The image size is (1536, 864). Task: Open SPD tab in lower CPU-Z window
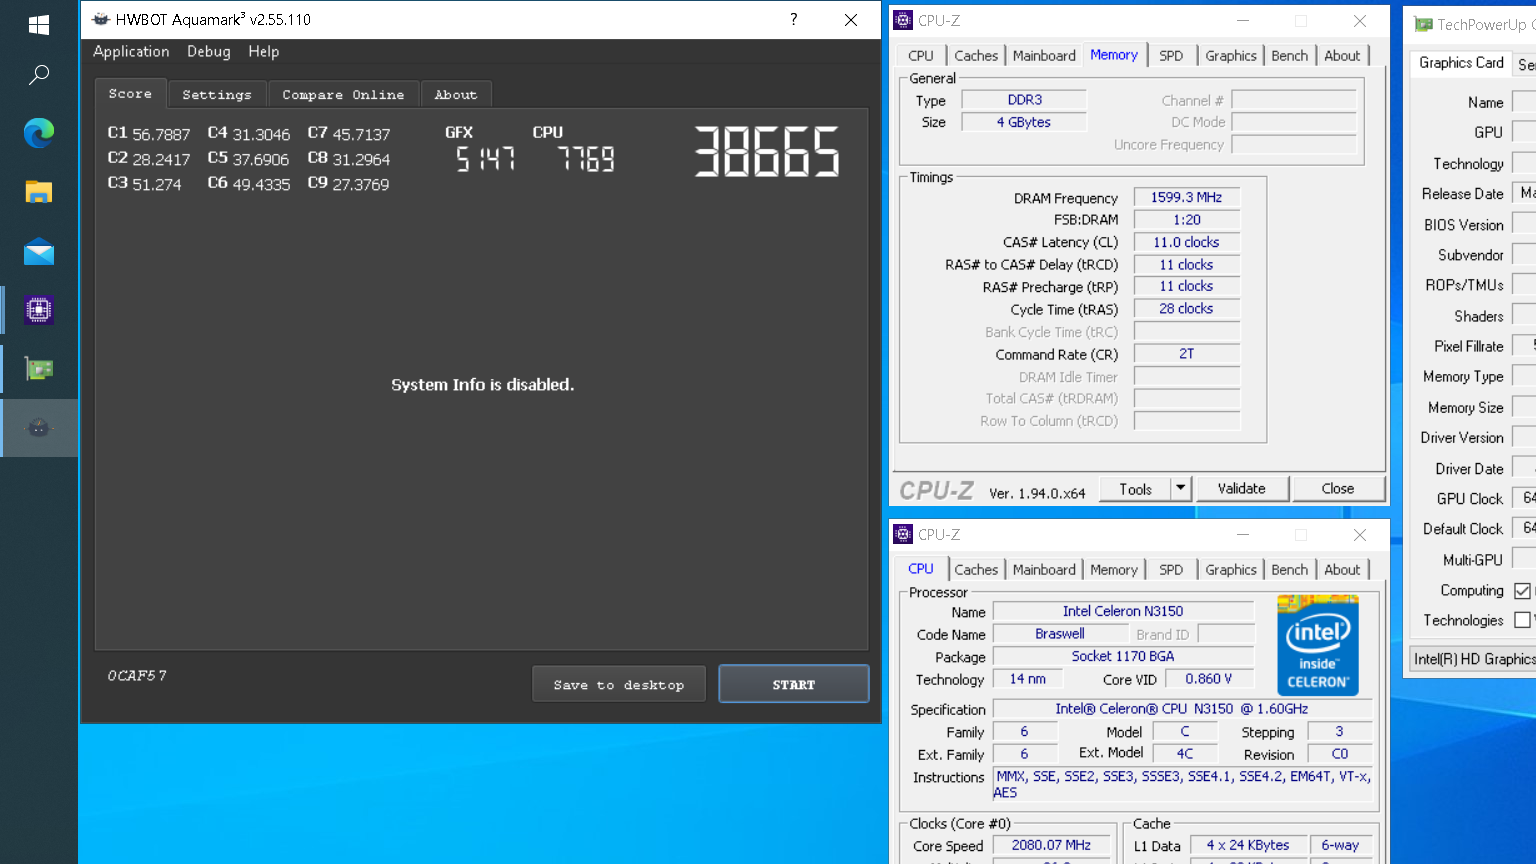pos(1171,570)
